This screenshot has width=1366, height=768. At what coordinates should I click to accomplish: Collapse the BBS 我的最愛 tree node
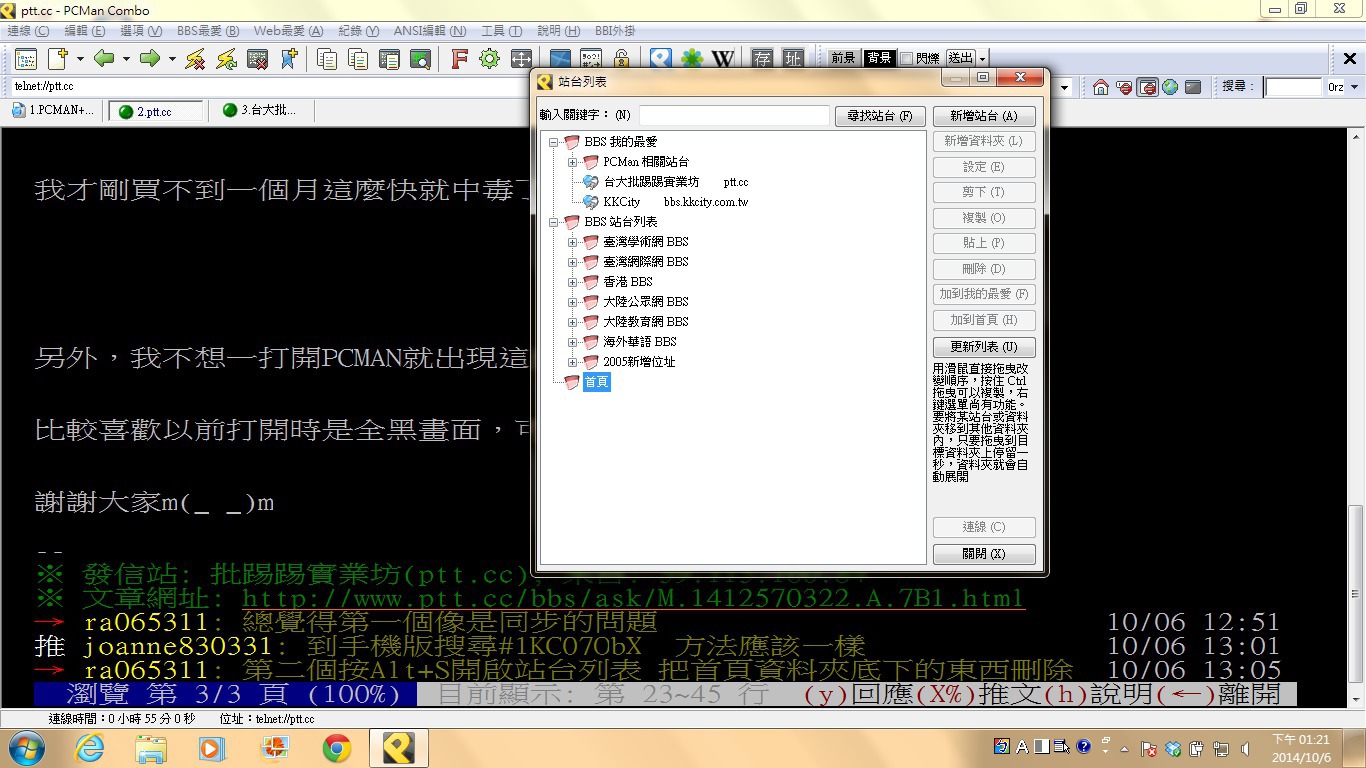pyautogui.click(x=554, y=142)
